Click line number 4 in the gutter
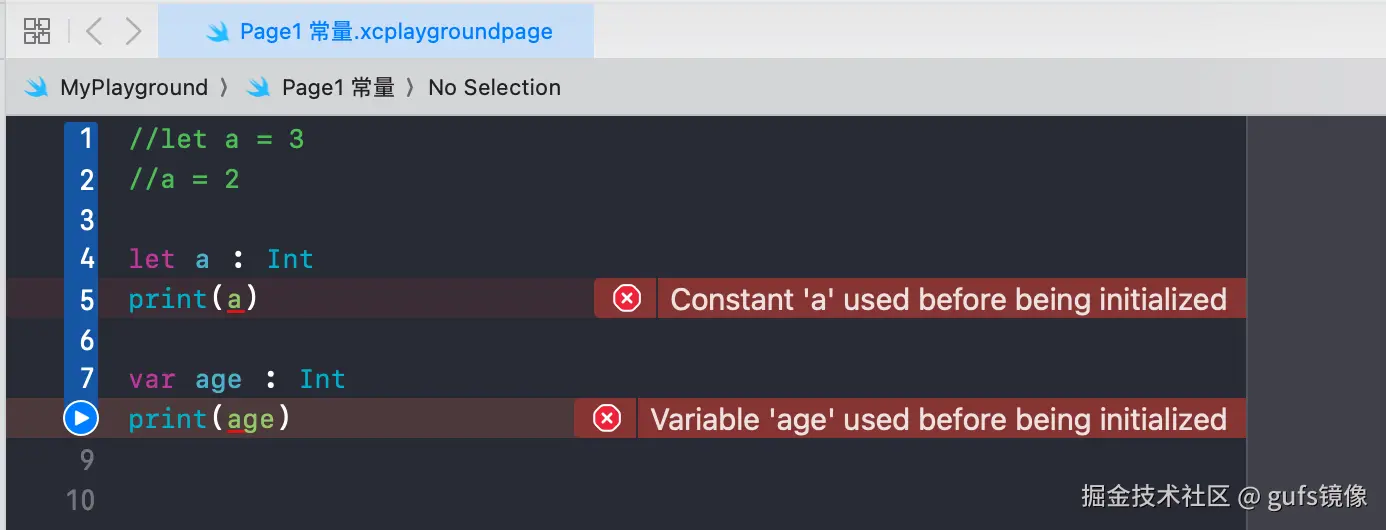 point(86,259)
